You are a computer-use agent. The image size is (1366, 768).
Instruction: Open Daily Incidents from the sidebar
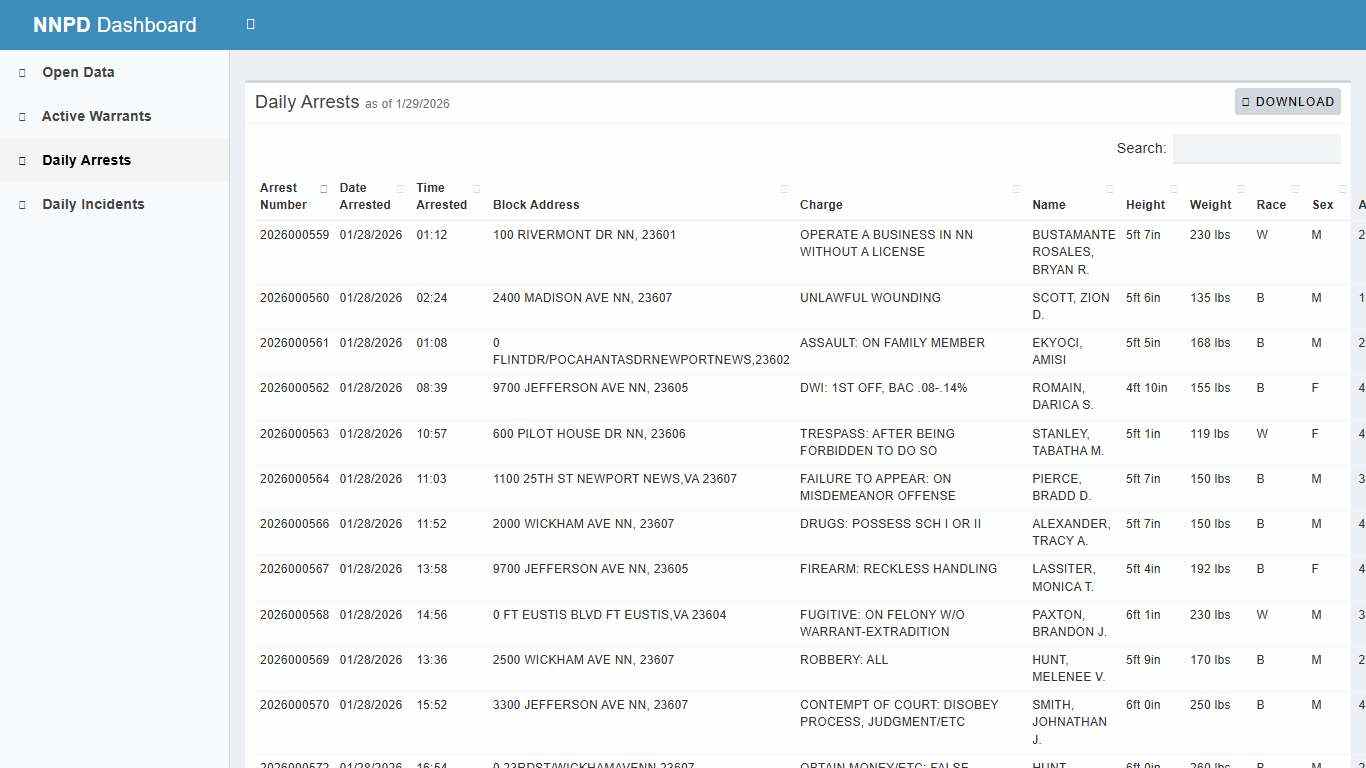(x=92, y=204)
